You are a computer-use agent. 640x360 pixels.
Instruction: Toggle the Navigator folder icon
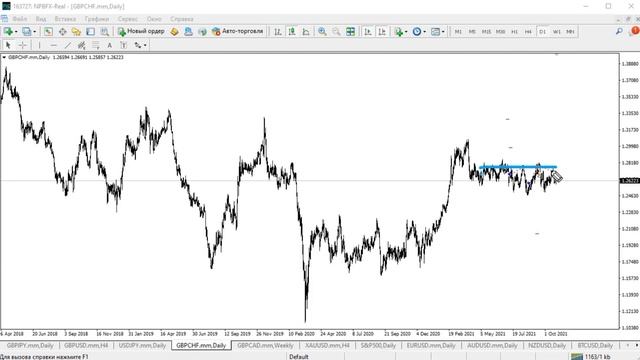click(76, 31)
